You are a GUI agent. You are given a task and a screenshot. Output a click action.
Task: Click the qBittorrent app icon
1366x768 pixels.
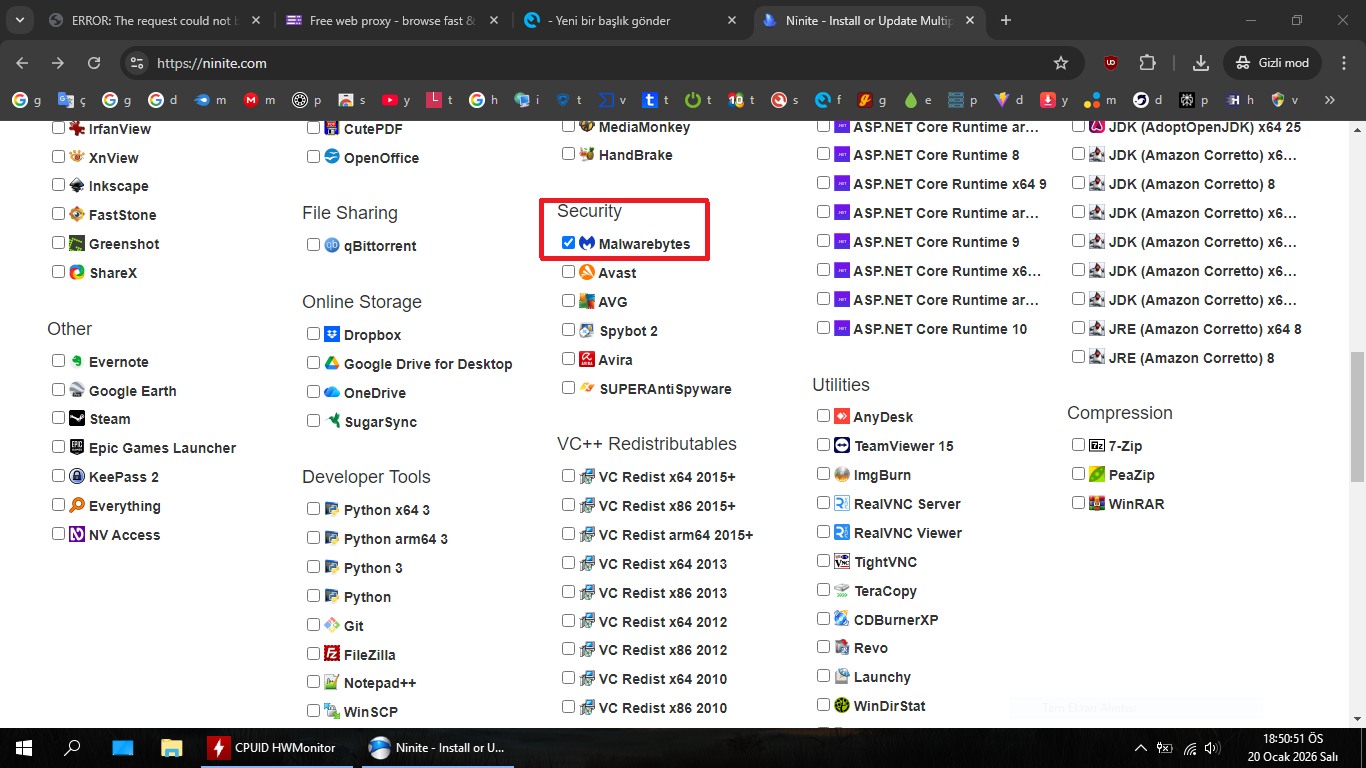tap(332, 245)
